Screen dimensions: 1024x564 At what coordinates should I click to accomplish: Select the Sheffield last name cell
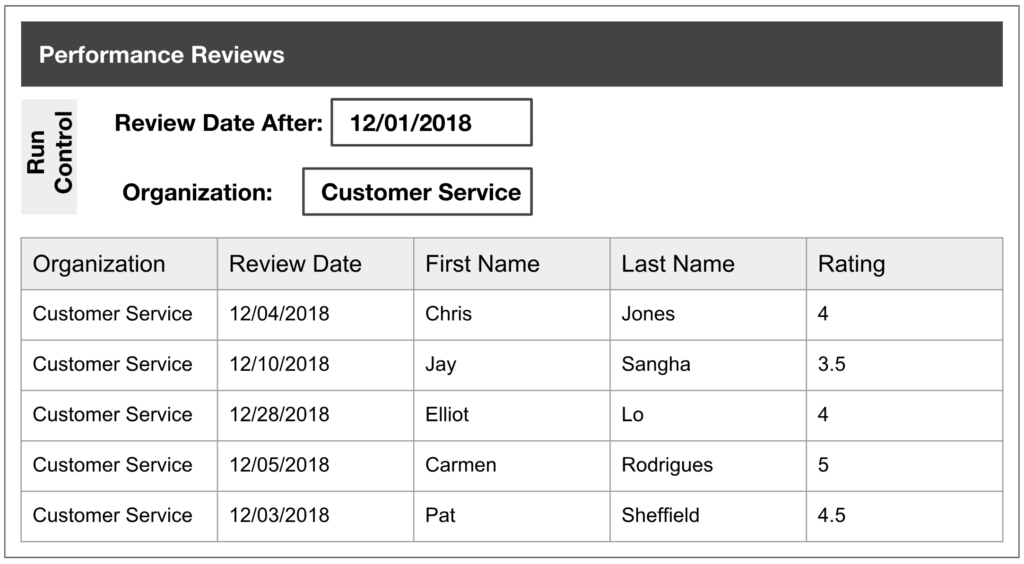pos(708,516)
